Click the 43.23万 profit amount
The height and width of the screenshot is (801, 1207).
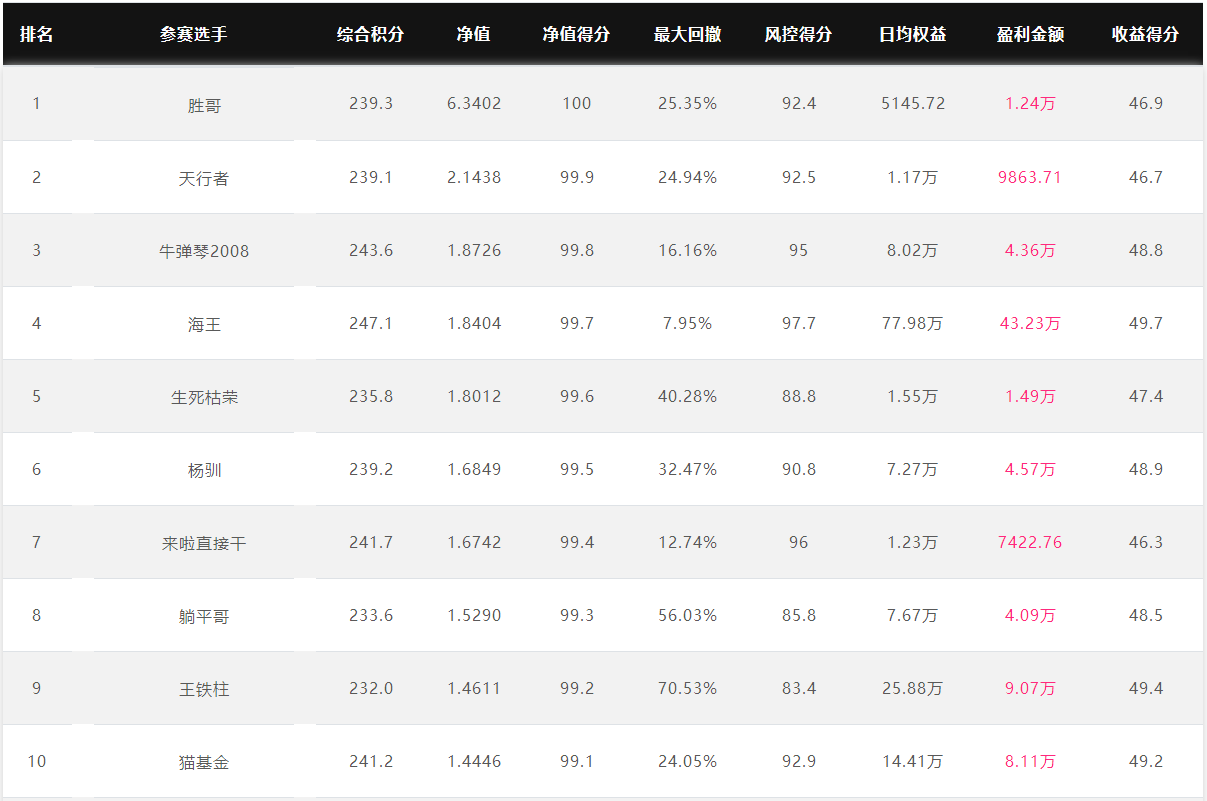tap(1030, 323)
